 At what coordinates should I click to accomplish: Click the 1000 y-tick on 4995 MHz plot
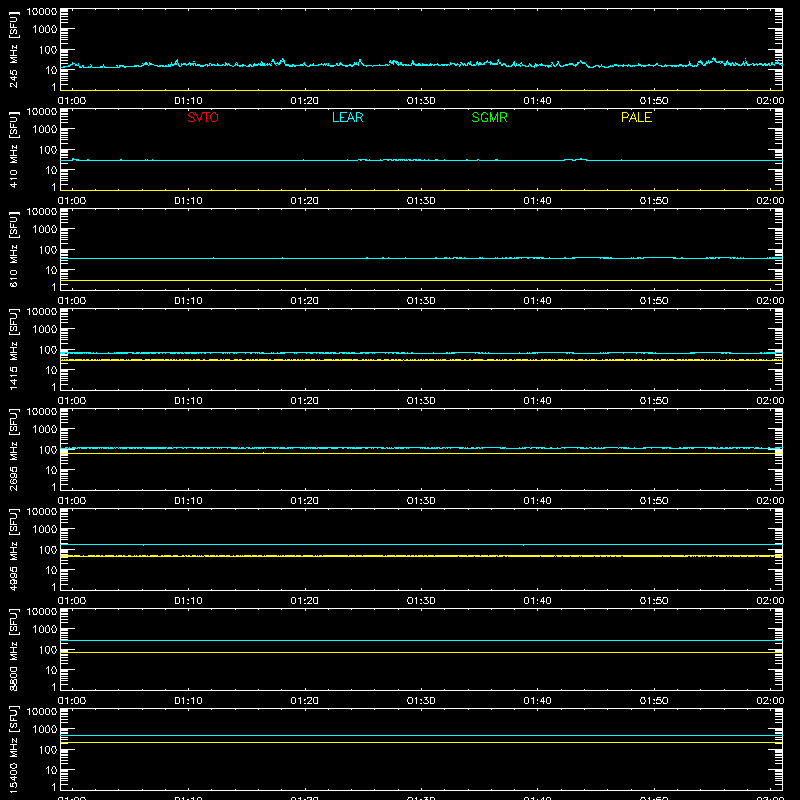point(45,530)
